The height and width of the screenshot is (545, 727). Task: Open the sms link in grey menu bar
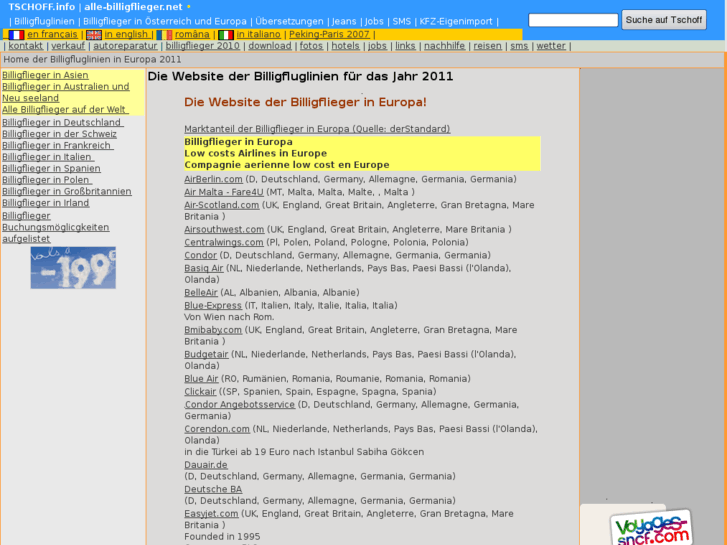click(519, 45)
